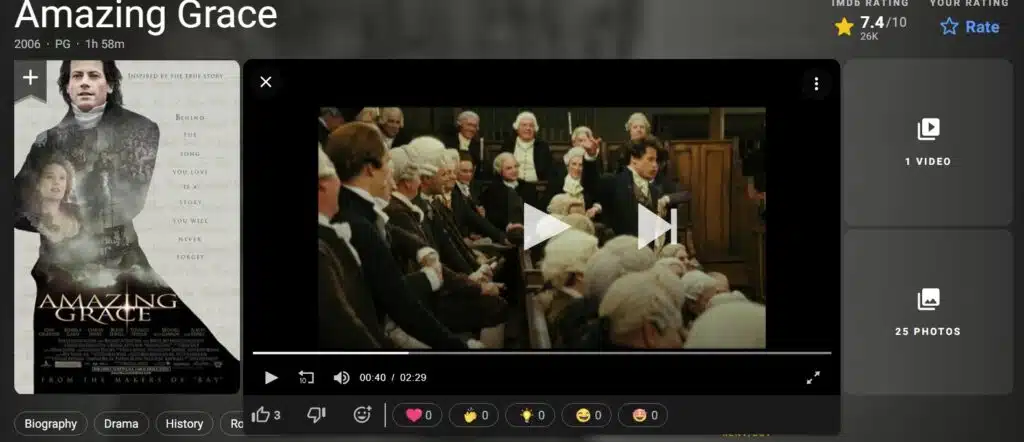
Task: React with the lightbulb emoji
Action: pos(530,415)
